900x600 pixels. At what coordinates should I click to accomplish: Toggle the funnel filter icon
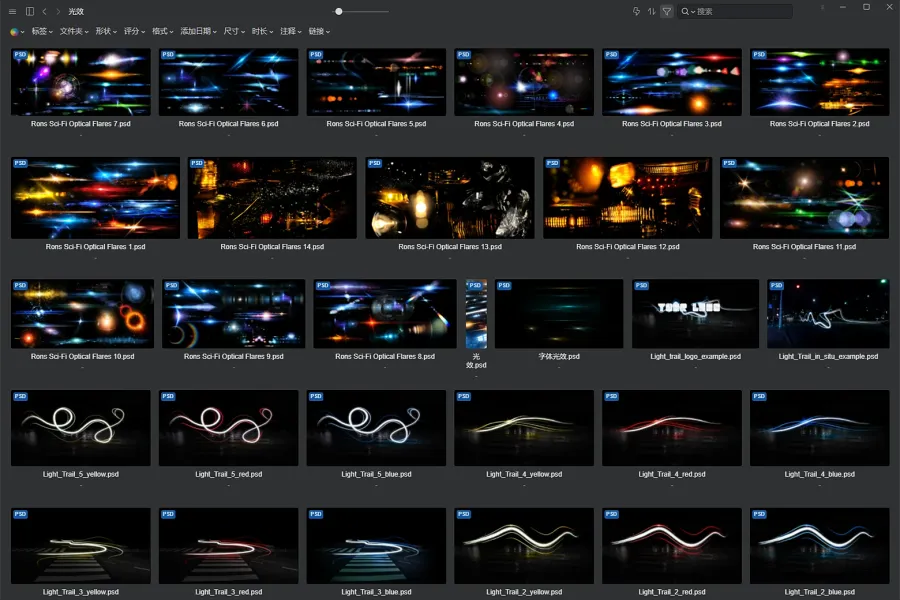[666, 11]
